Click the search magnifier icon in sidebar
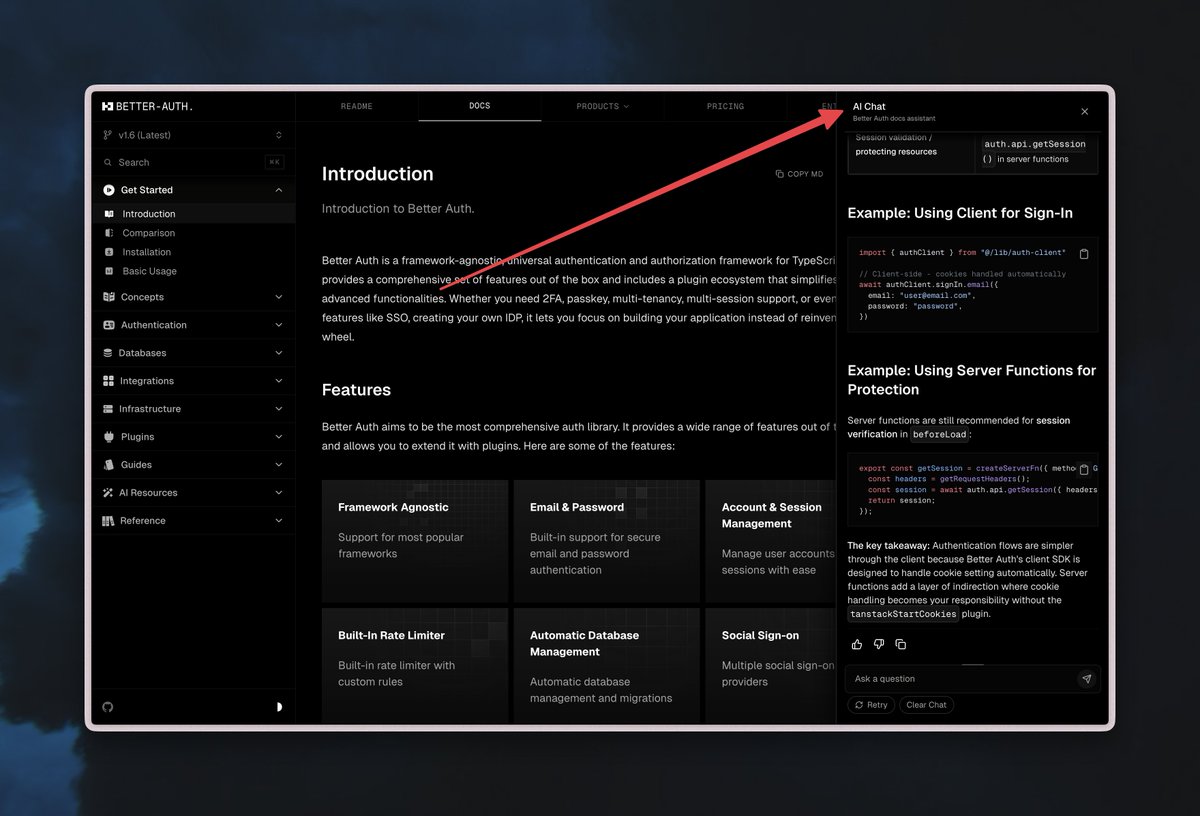Image resolution: width=1200 pixels, height=816 pixels. click(108, 162)
